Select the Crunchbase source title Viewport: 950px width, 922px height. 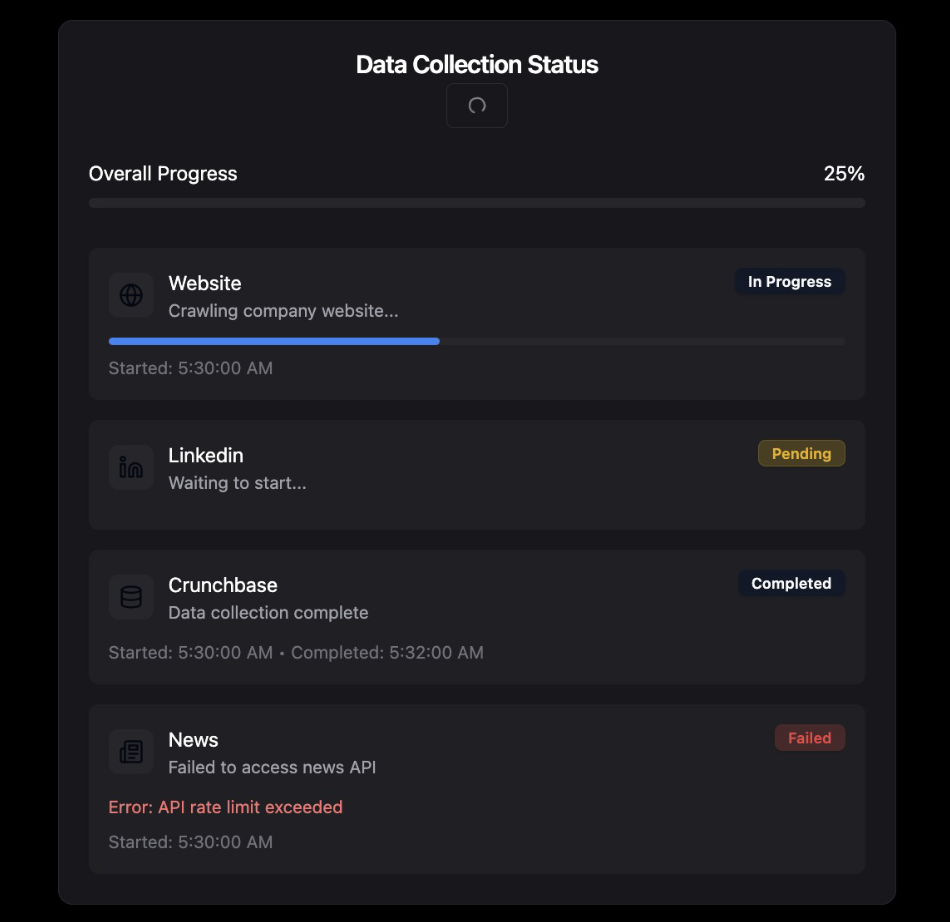[x=223, y=585]
